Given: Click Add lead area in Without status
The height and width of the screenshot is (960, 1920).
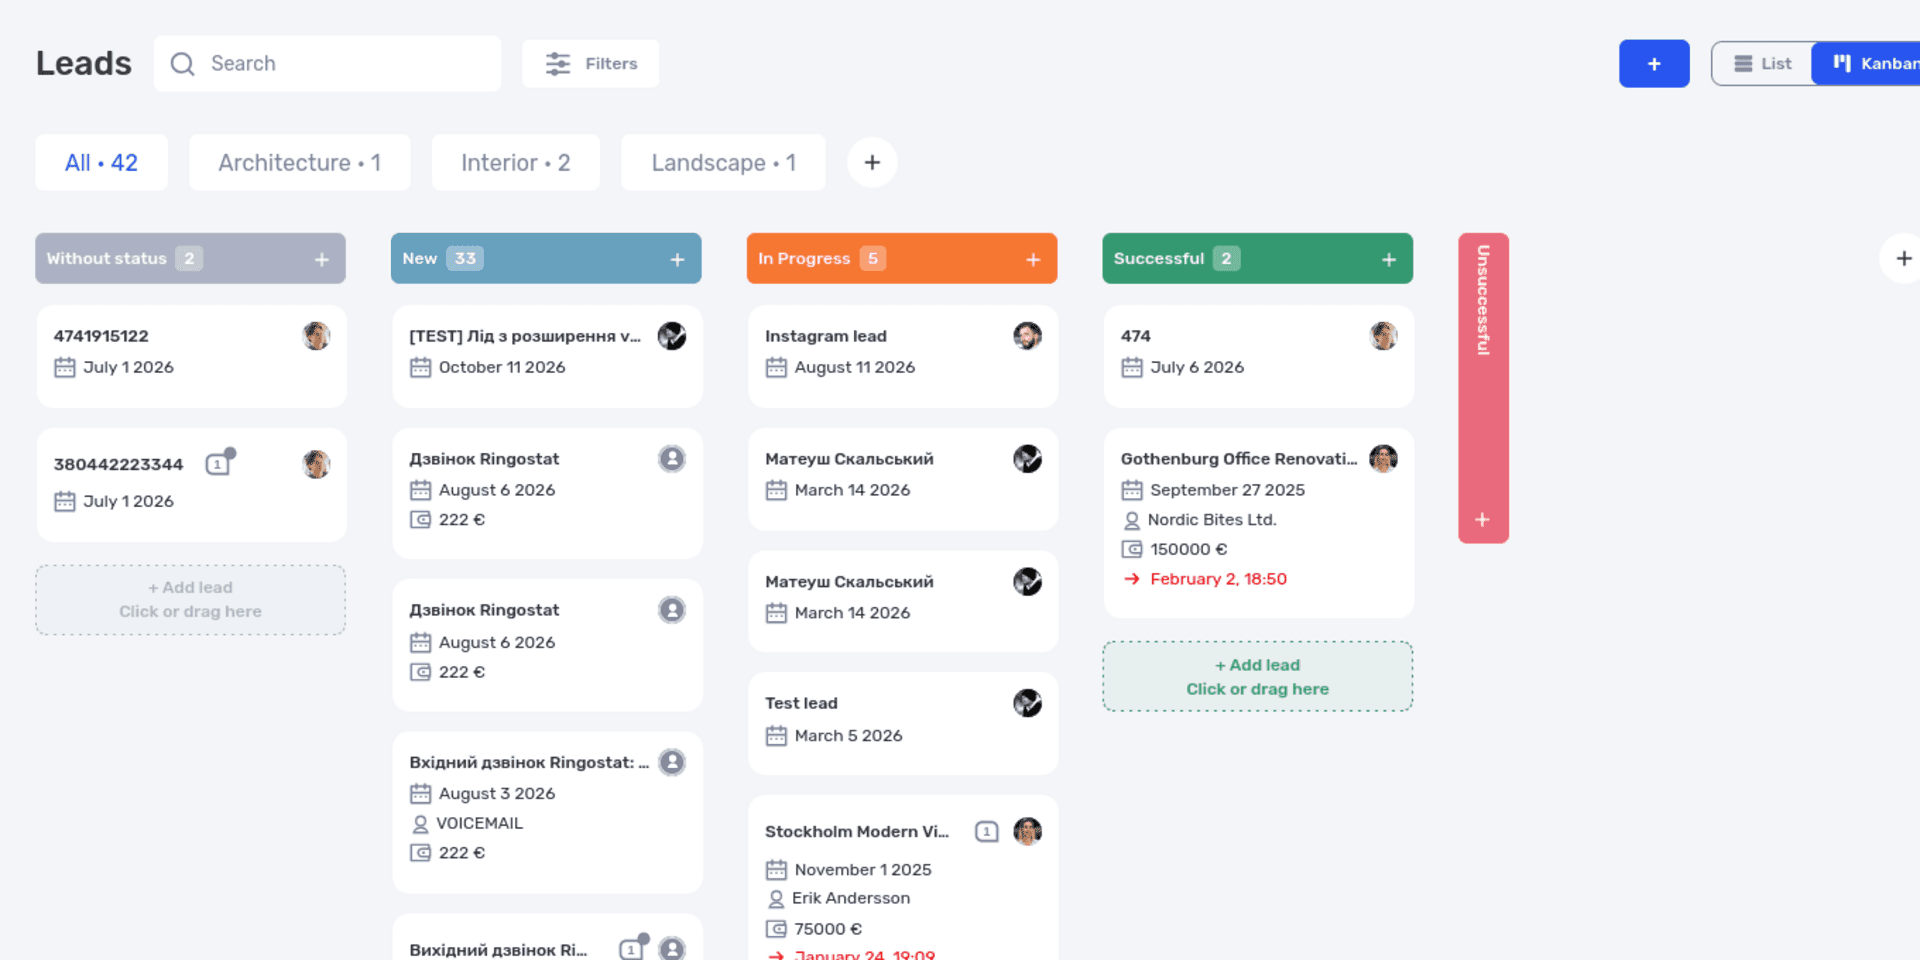Looking at the screenshot, I should click(190, 599).
